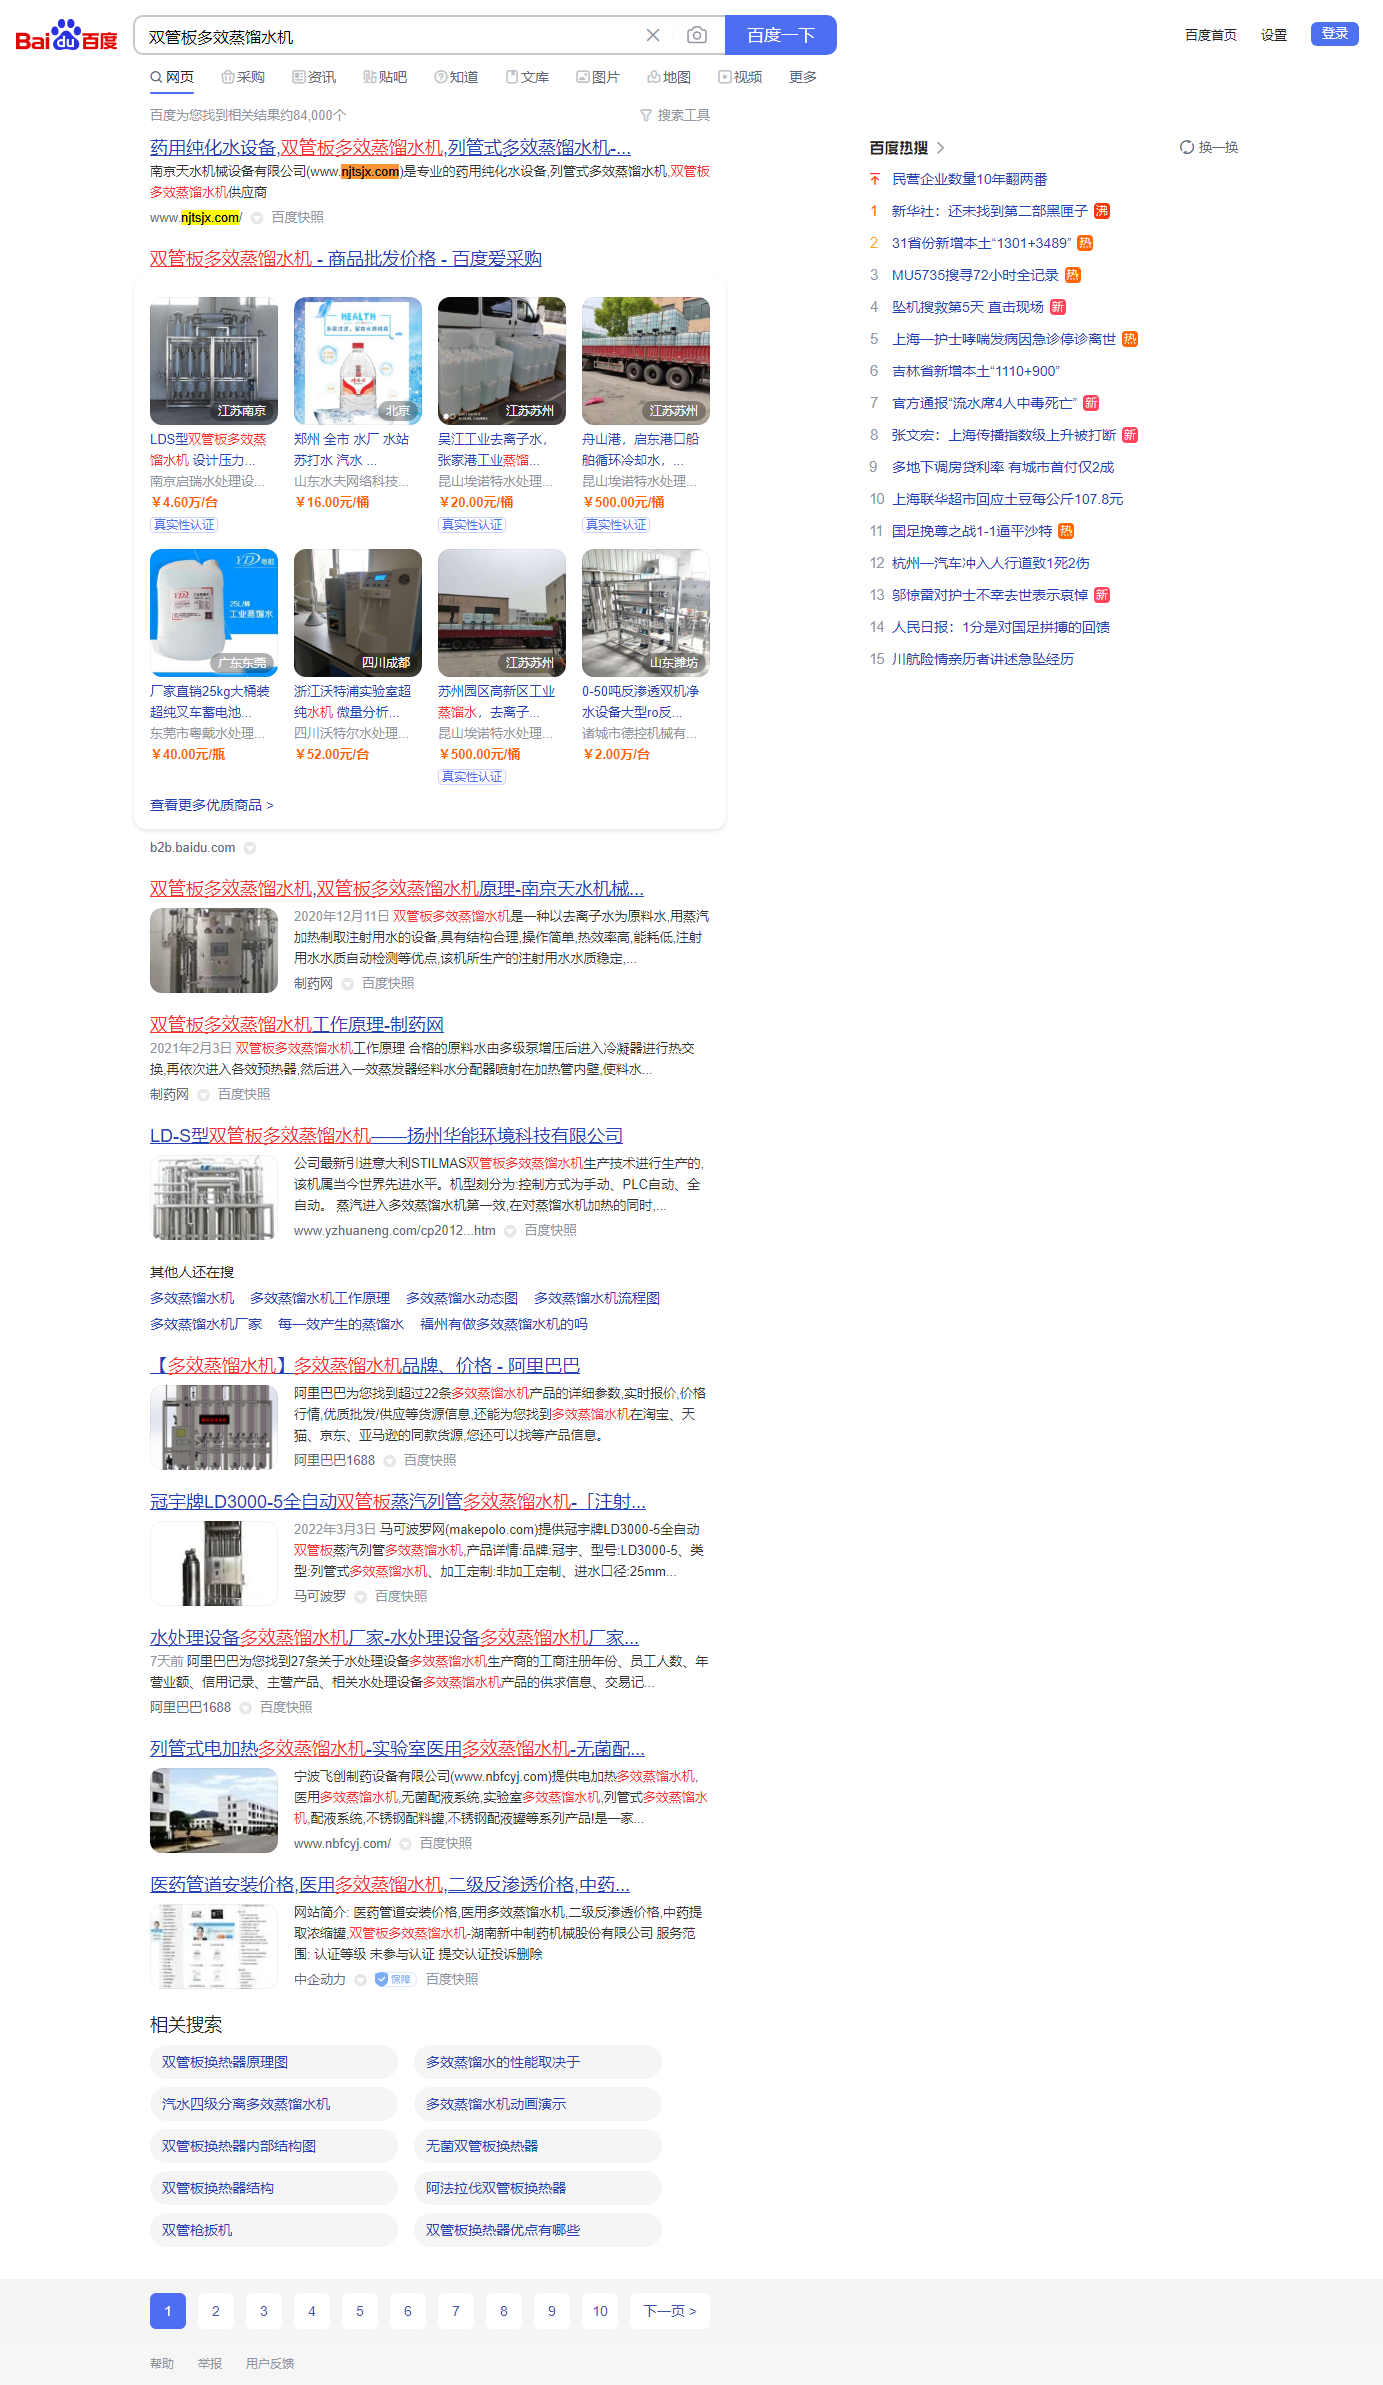This screenshot has width=1383, height=2385.
Task: Click 换一换 refresh icon
Action: click(x=1186, y=147)
